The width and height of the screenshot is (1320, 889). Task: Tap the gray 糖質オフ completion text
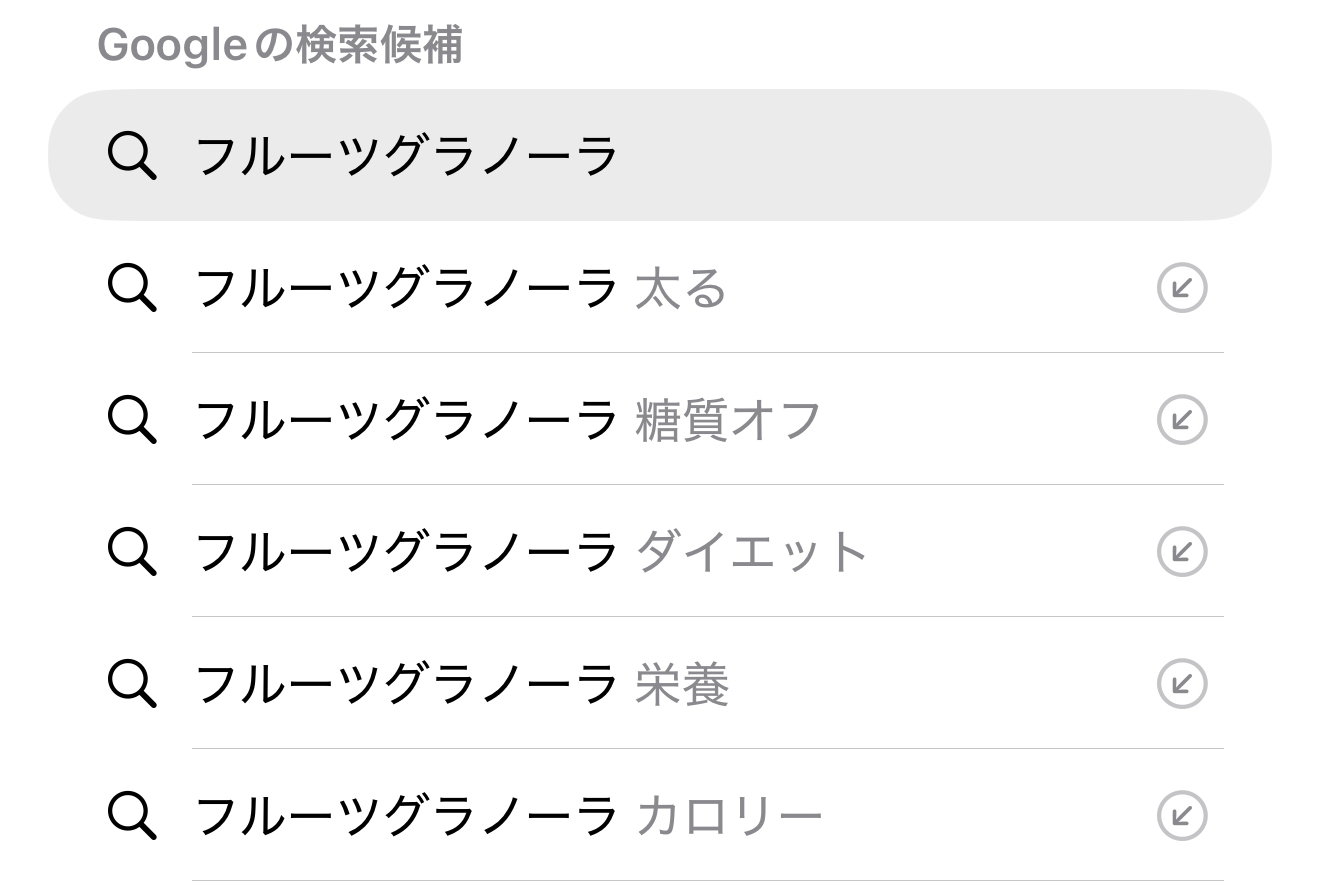(x=728, y=420)
